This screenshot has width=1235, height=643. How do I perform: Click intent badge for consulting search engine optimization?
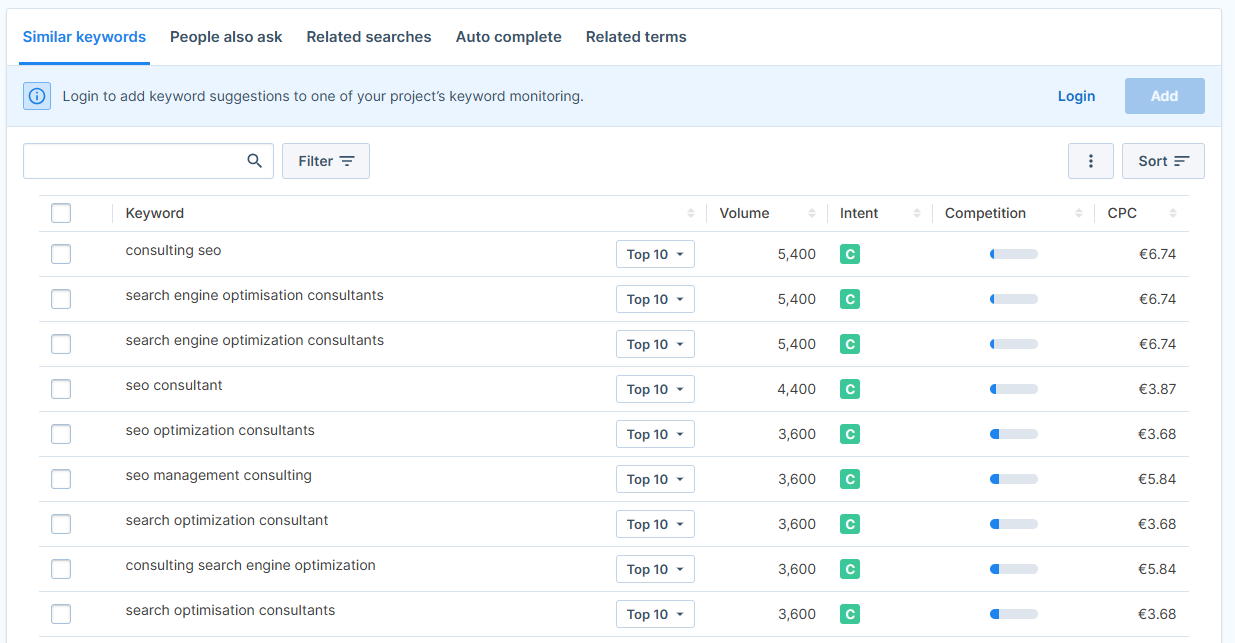pyautogui.click(x=850, y=569)
